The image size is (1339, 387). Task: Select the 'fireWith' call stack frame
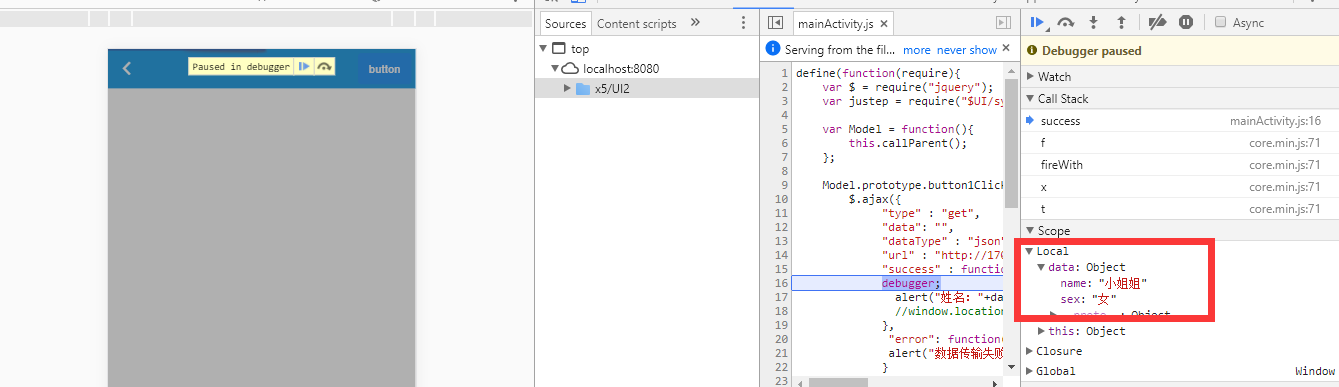[x=1180, y=165]
